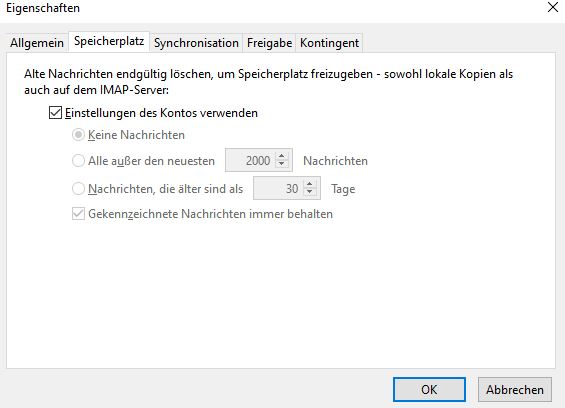Screen dimensions: 565x408
Task: Decrease the 2000 Nachrichten count spinner
Action: click(x=281, y=164)
